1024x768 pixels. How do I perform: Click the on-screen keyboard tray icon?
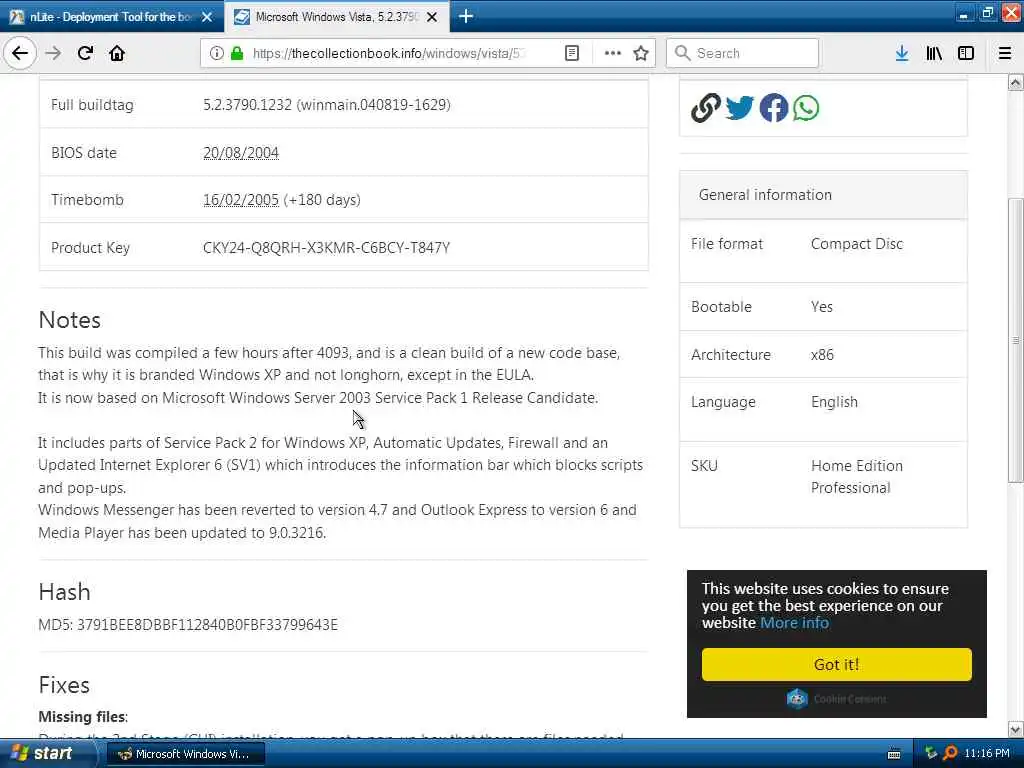coord(894,754)
